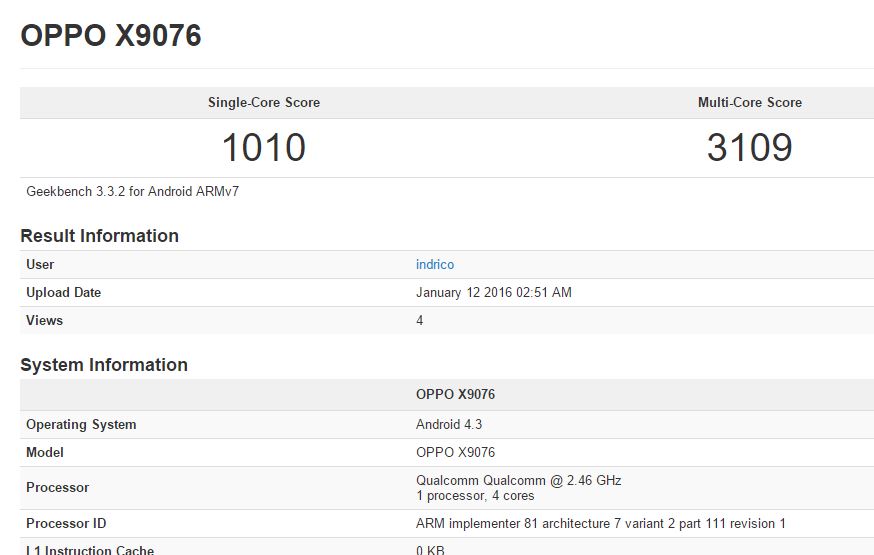Click the User row label
The image size is (874, 555).
[40, 265]
